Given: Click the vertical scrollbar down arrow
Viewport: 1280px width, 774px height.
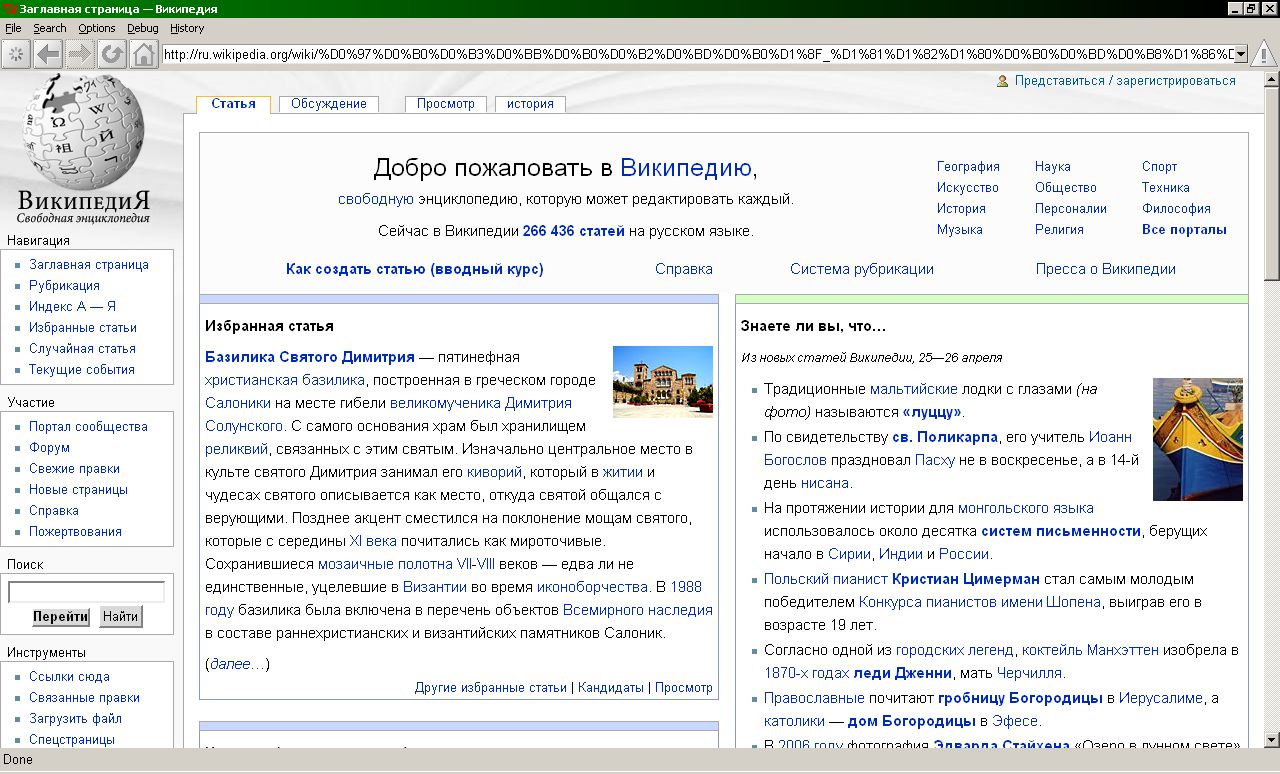Looking at the screenshot, I should pyautogui.click(x=1271, y=739).
